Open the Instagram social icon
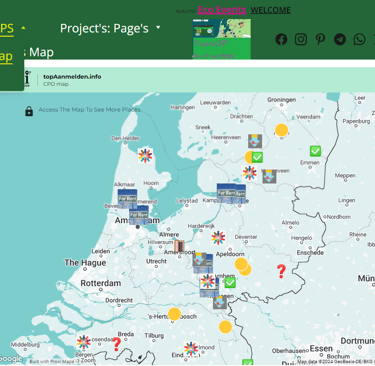Screen dimensions: 375x366 pos(301,39)
